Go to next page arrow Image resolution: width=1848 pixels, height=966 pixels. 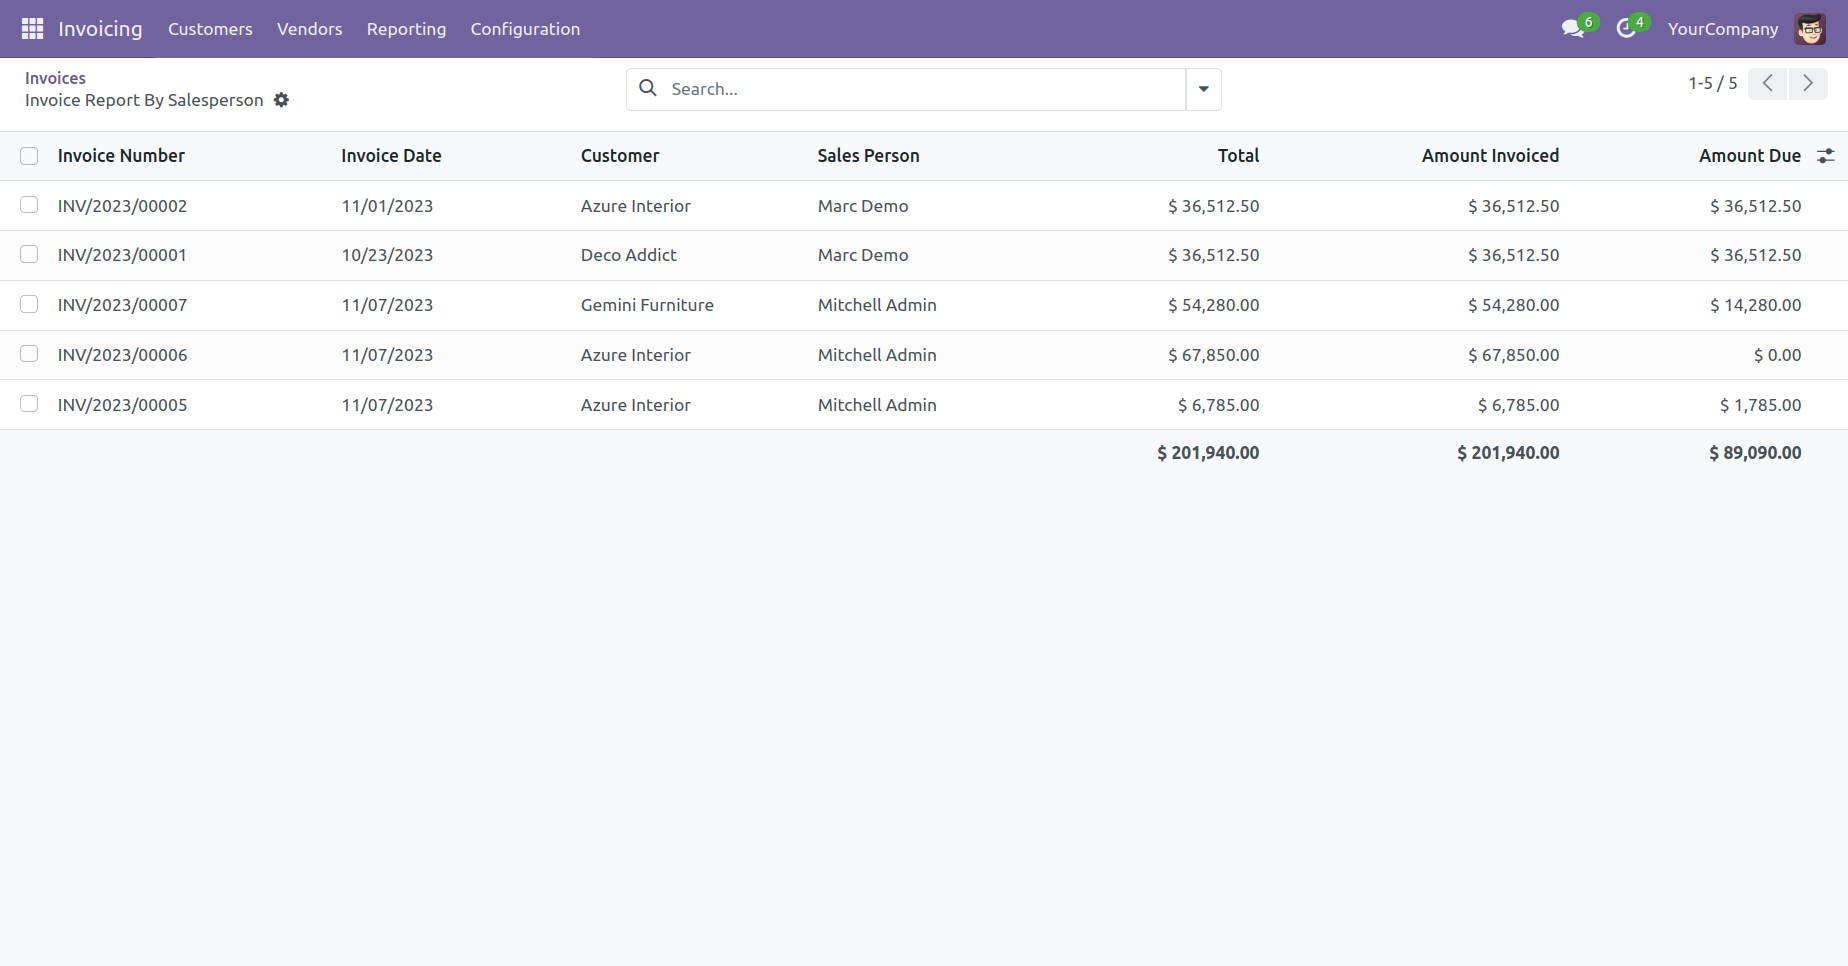[x=1808, y=84]
